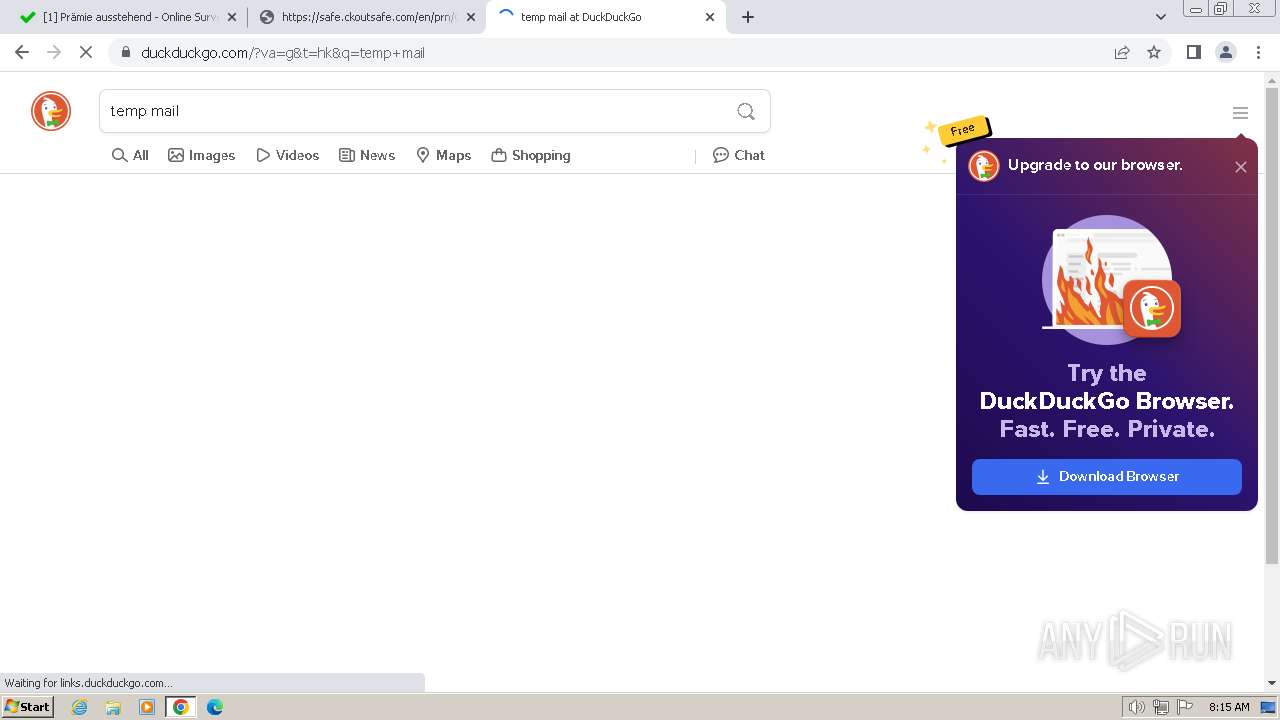Switch to News tab
Viewport: 1280px width, 720px height.
pyautogui.click(x=367, y=155)
